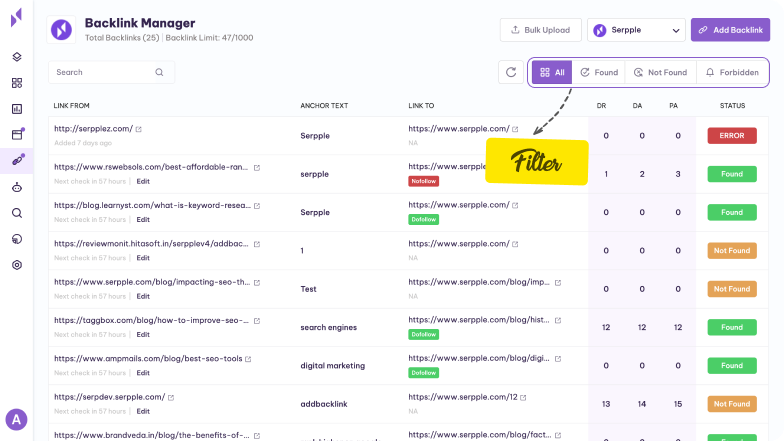Click the magnifier icon in Search box
Screen dimensions: 784x441
[159, 72]
